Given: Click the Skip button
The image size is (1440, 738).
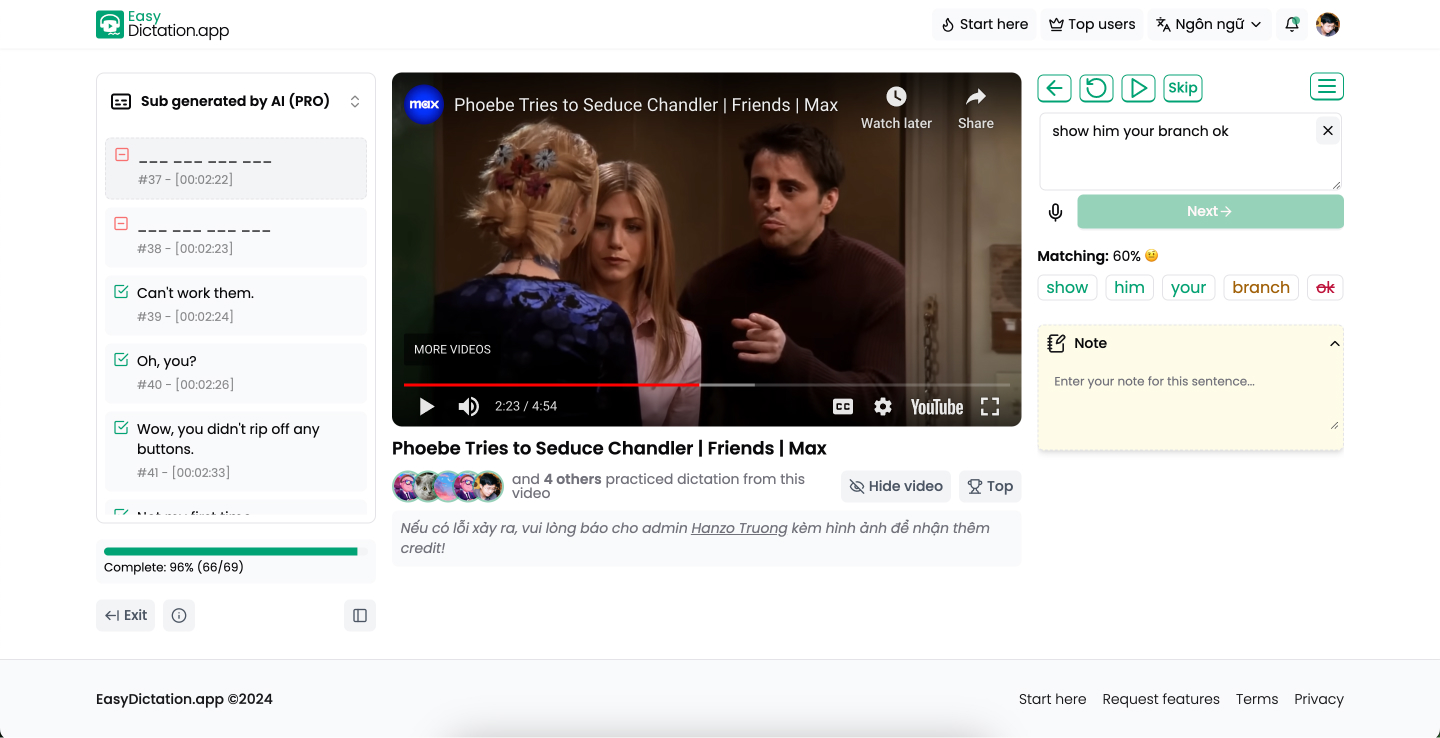Looking at the screenshot, I should pyautogui.click(x=1182, y=88).
